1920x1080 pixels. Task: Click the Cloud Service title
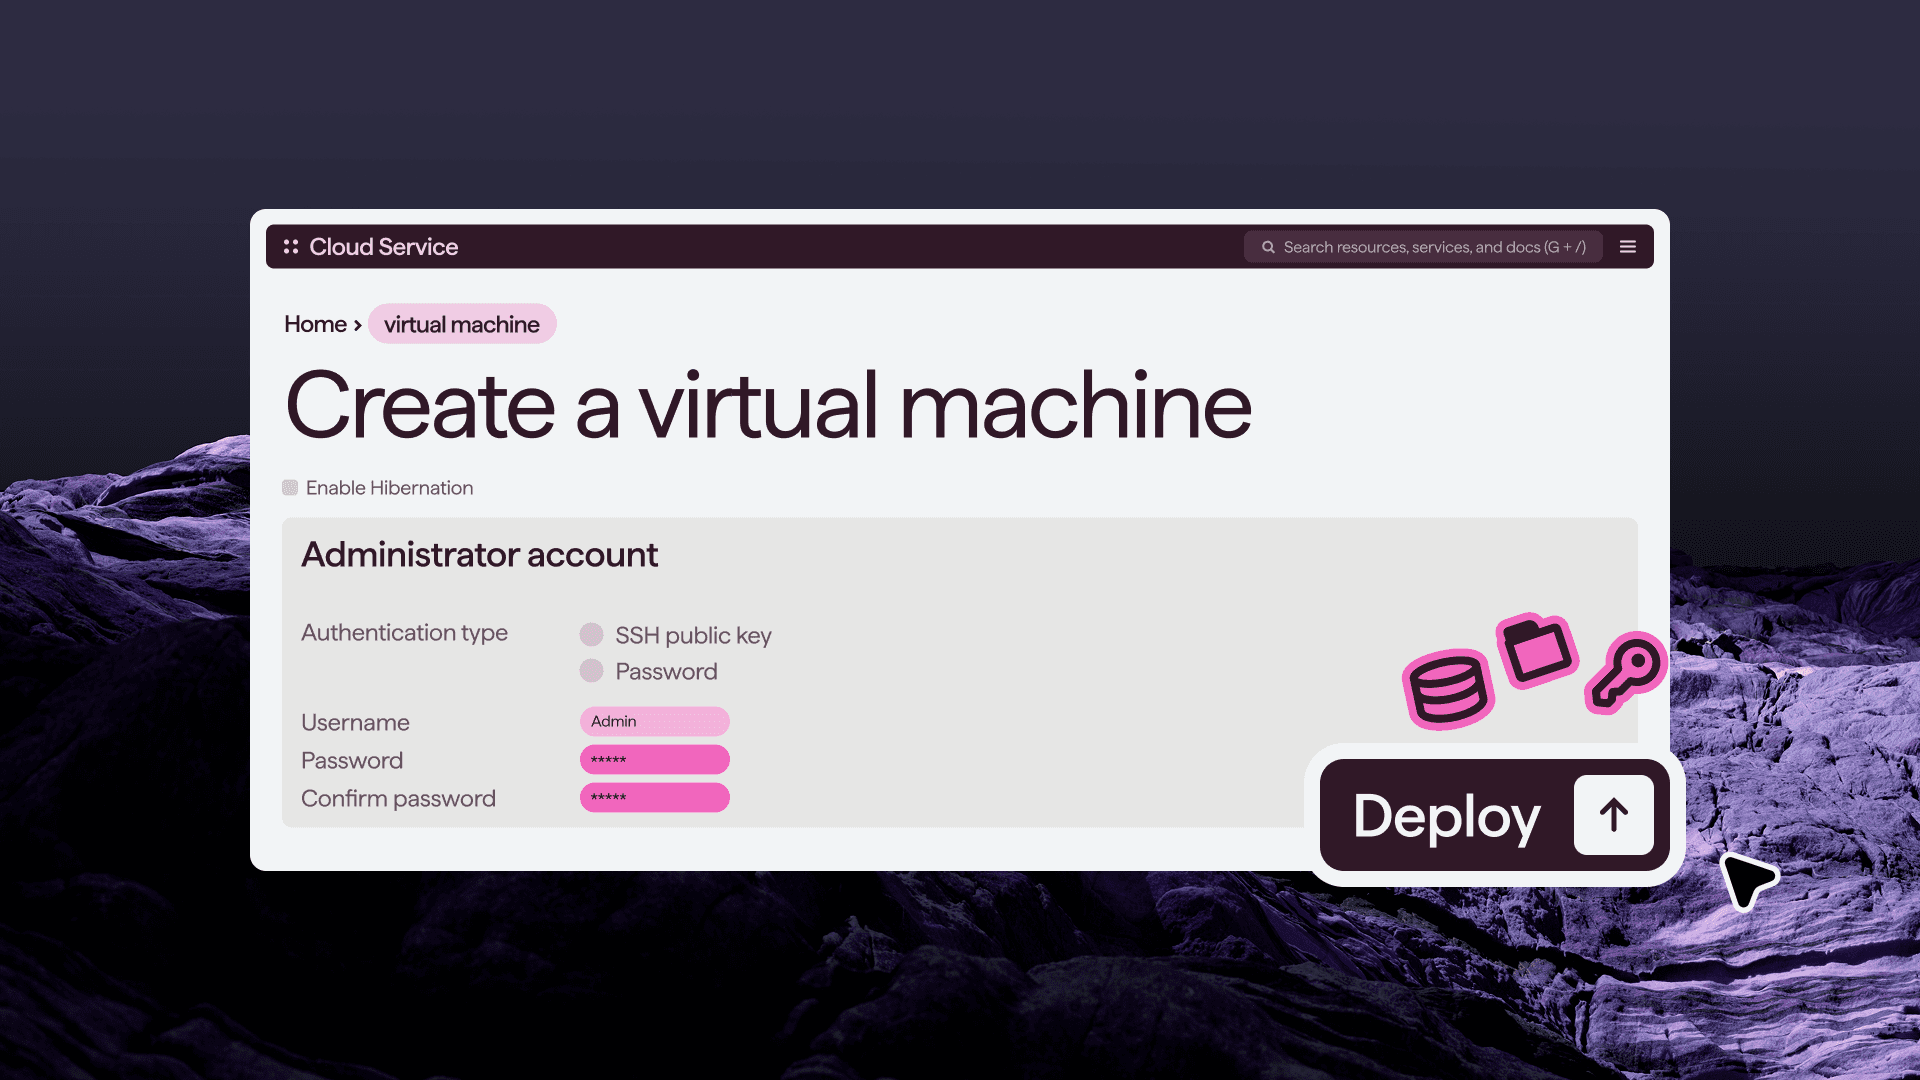coord(383,247)
